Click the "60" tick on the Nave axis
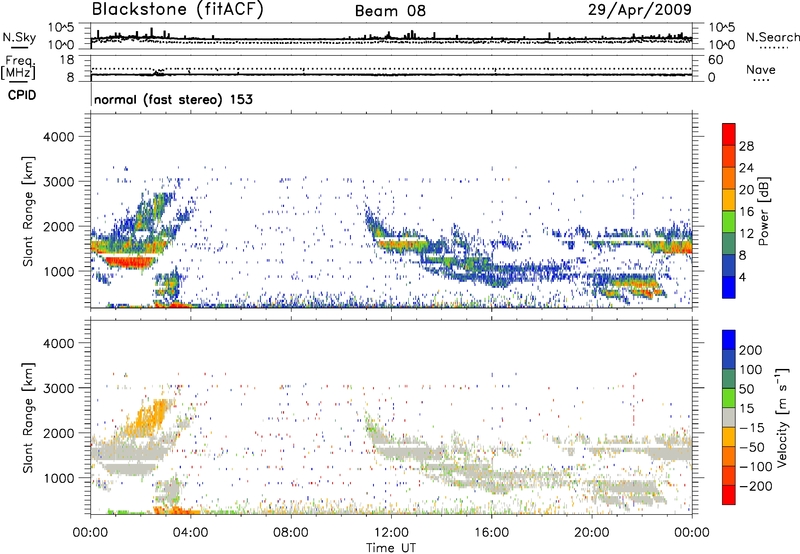Screen dimensions: 800x554 715,60
